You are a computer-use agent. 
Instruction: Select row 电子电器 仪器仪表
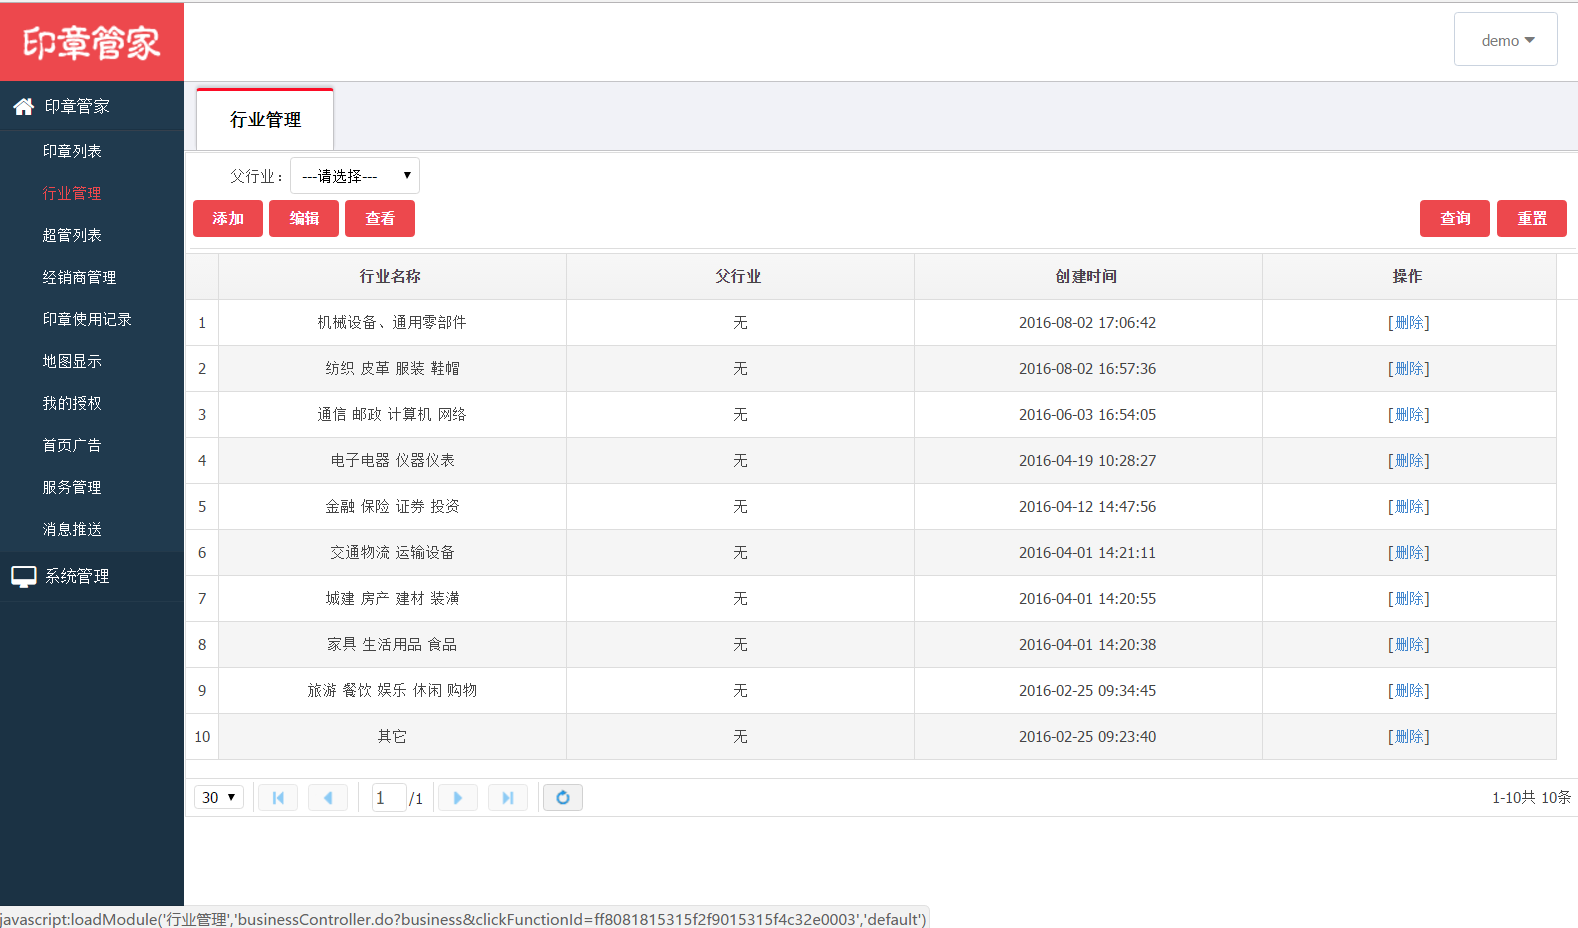870,460
